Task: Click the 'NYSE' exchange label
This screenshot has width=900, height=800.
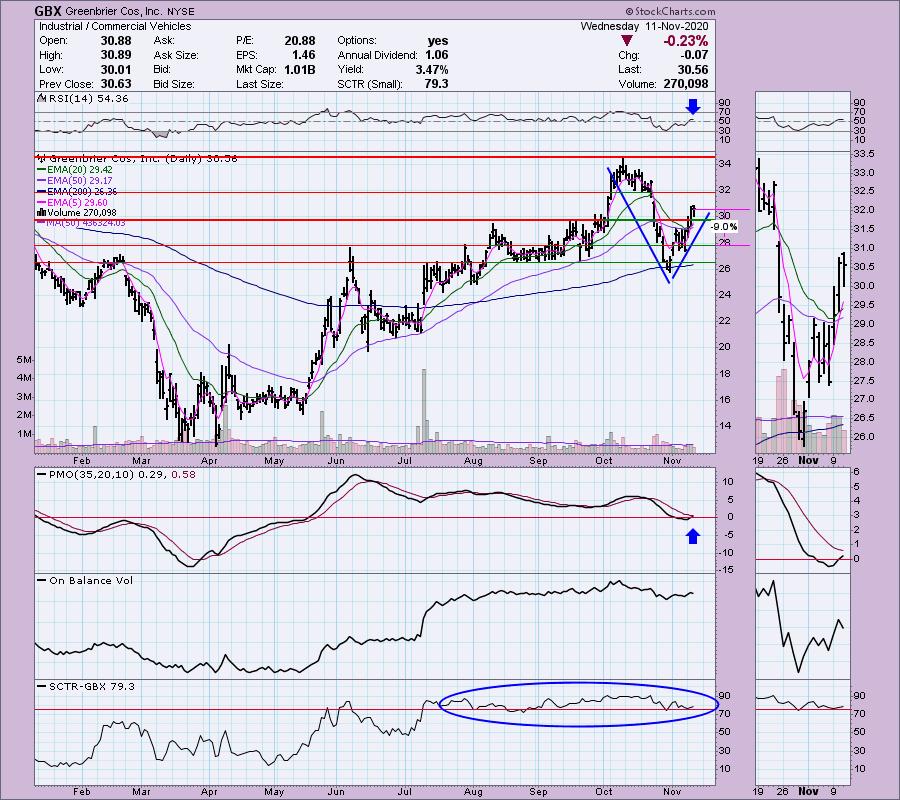Action: pyautogui.click(x=181, y=11)
